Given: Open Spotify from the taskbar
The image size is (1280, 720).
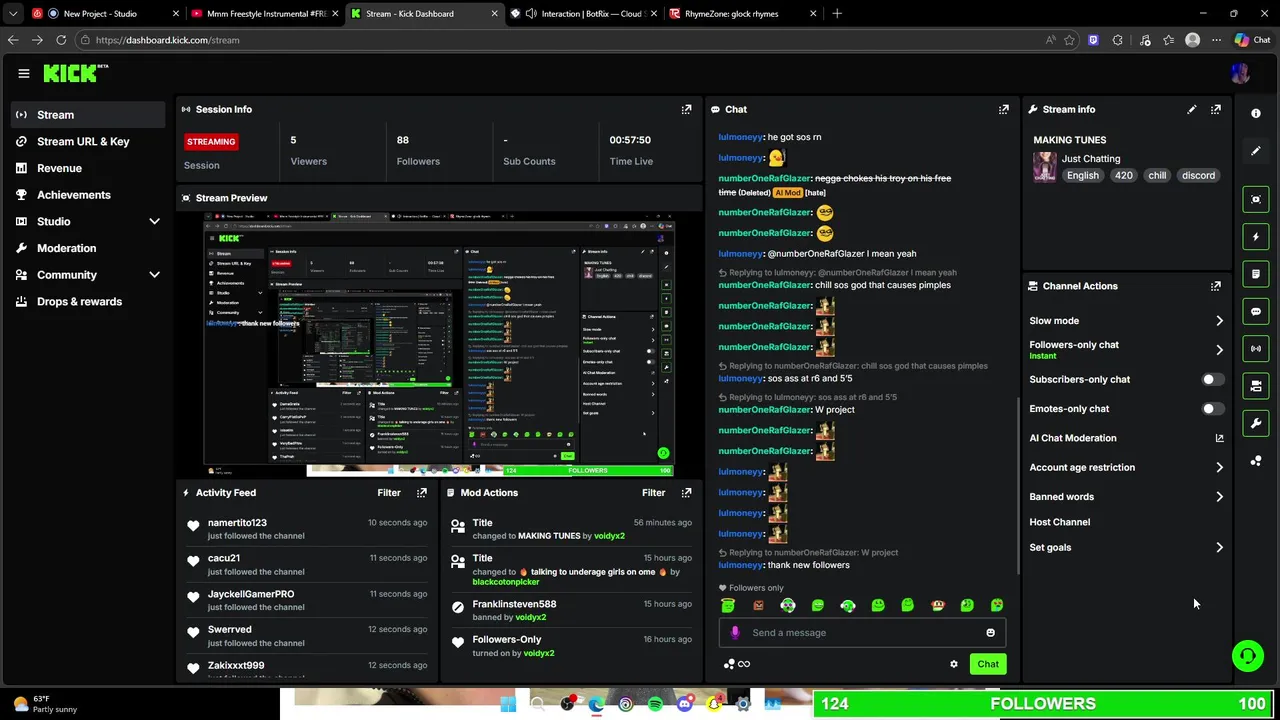Looking at the screenshot, I should click(x=655, y=704).
